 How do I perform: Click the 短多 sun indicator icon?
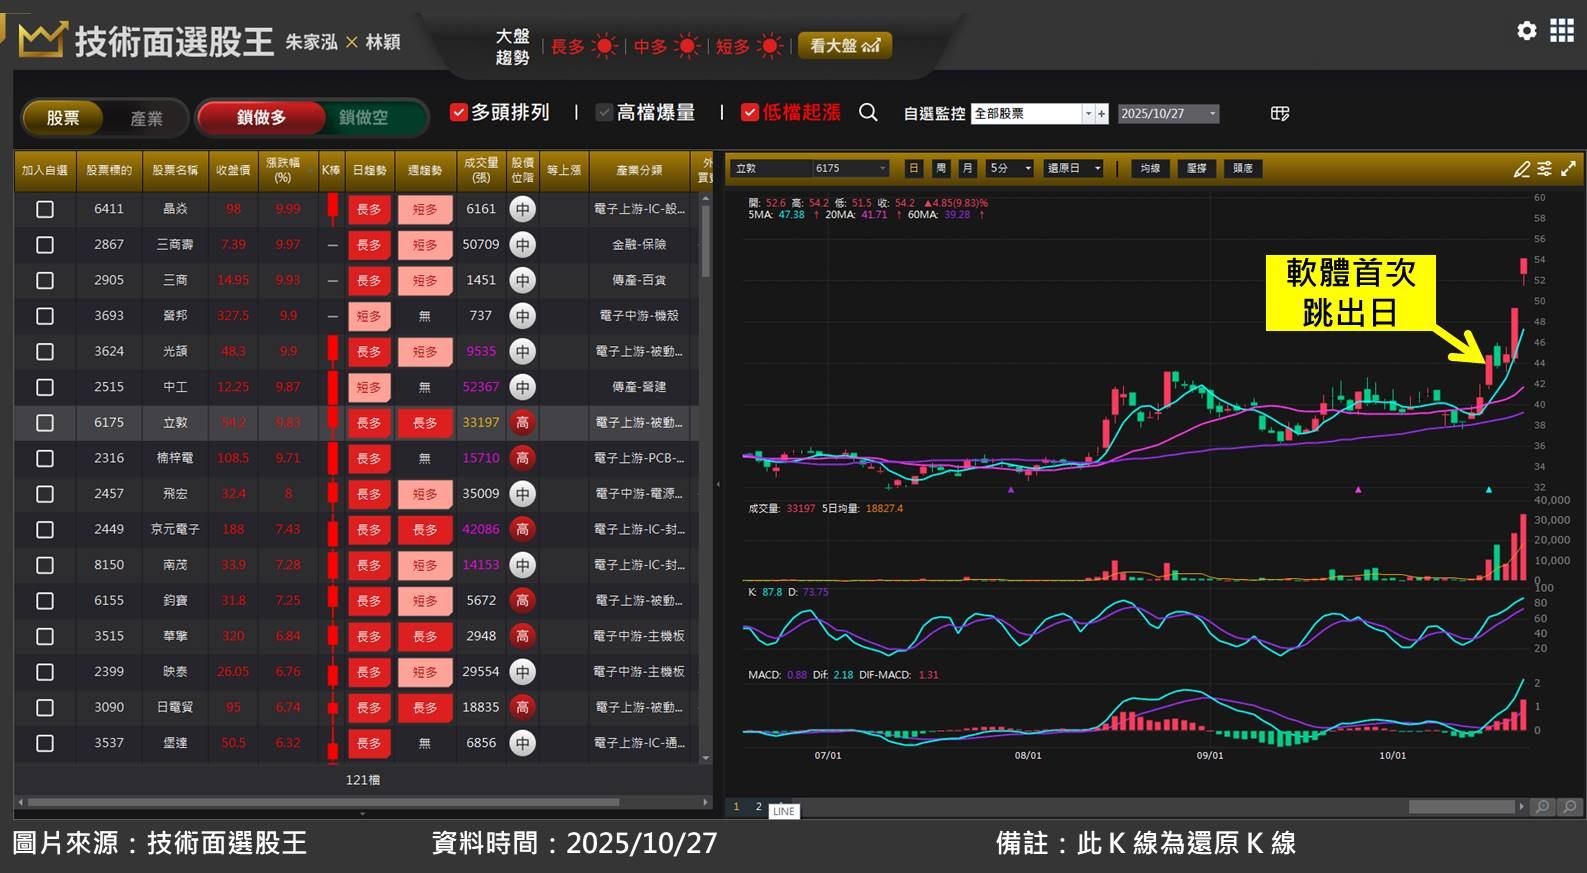tap(769, 46)
